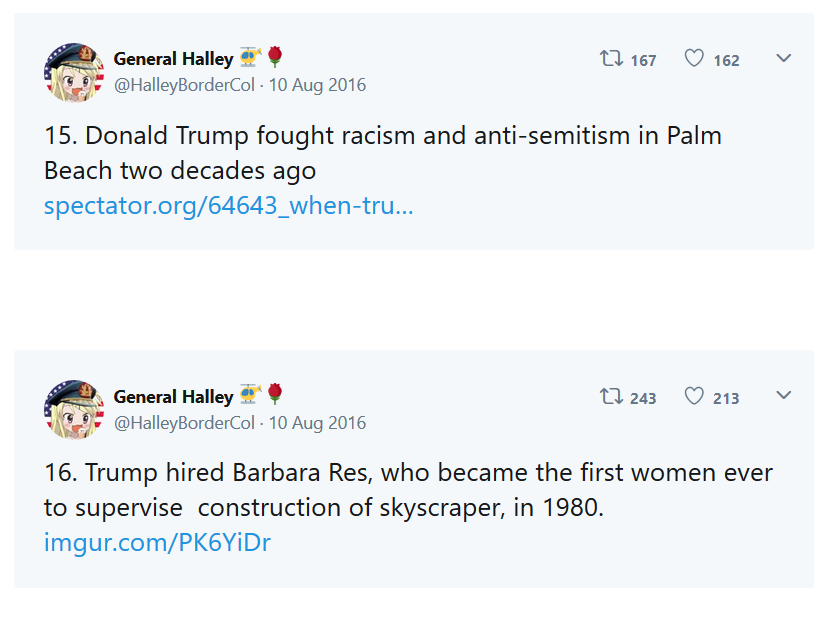Open General Halley's name on tweet 15
Screen dimensions: 823x624
tap(173, 59)
